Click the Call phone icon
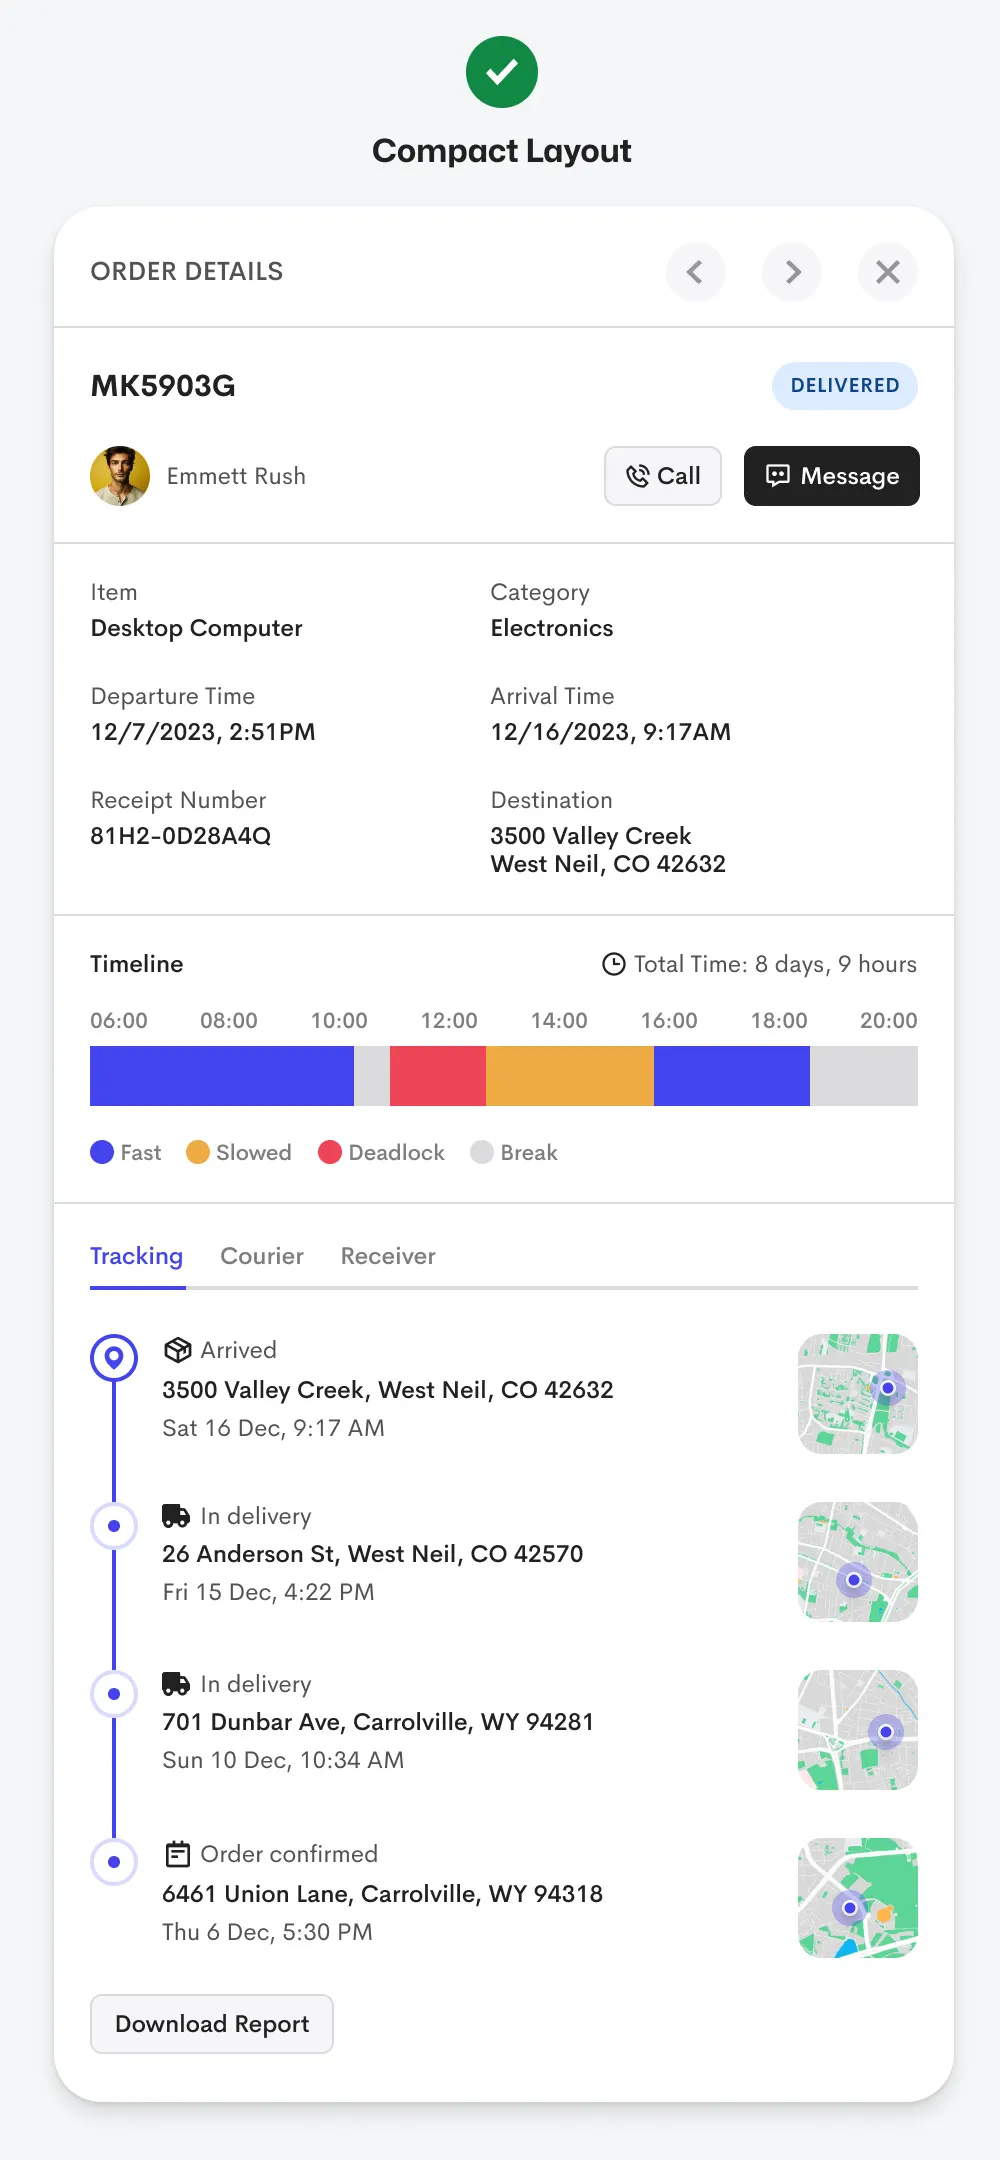This screenshot has height=2160, width=1000. tap(637, 477)
